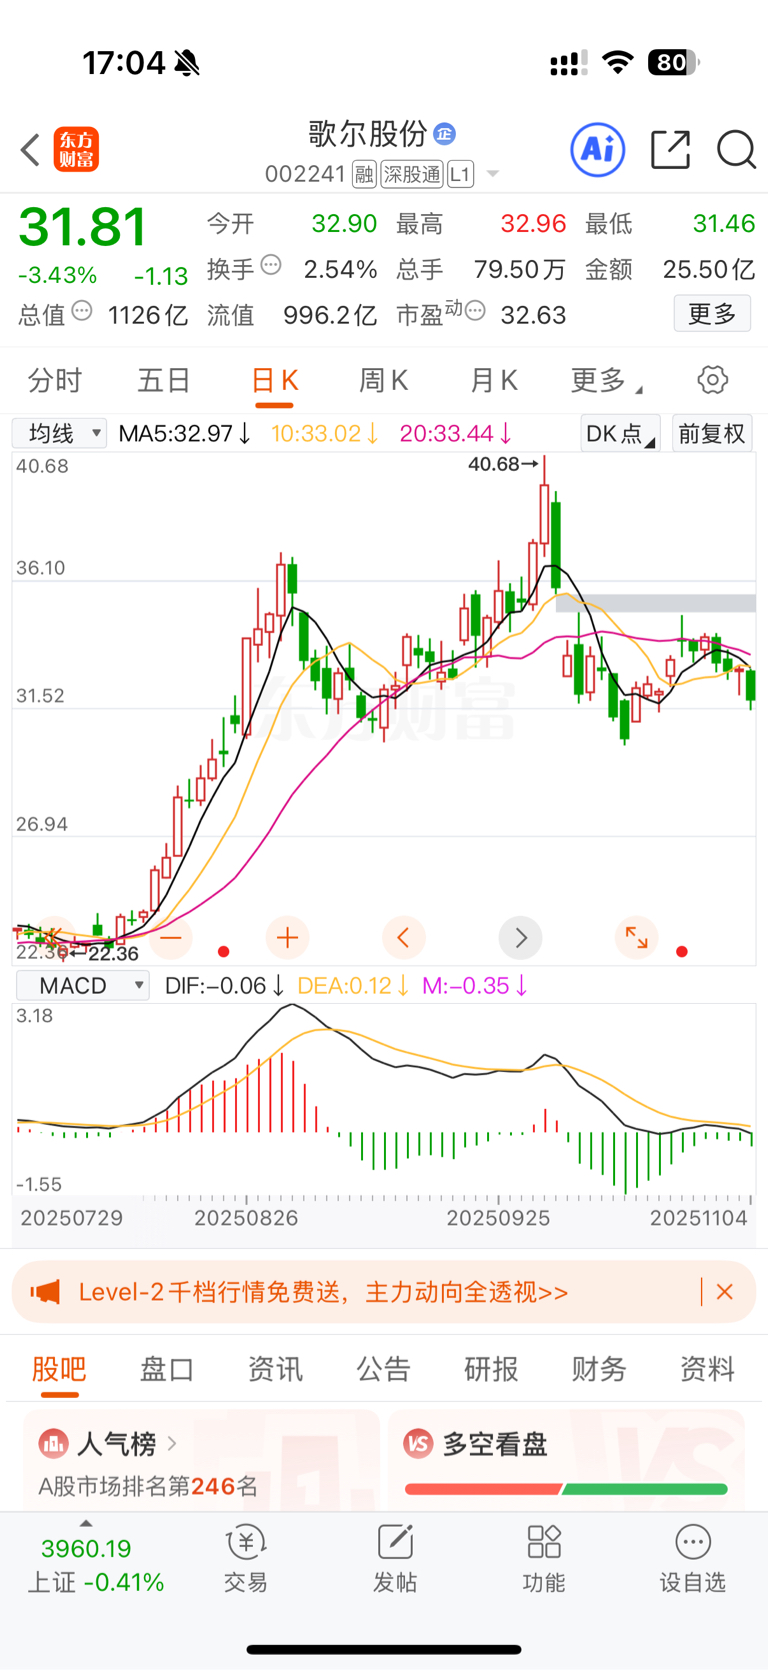Viewport: 768px width, 1670px height.
Task: Switch to the 周K chart tab
Action: pyautogui.click(x=383, y=380)
